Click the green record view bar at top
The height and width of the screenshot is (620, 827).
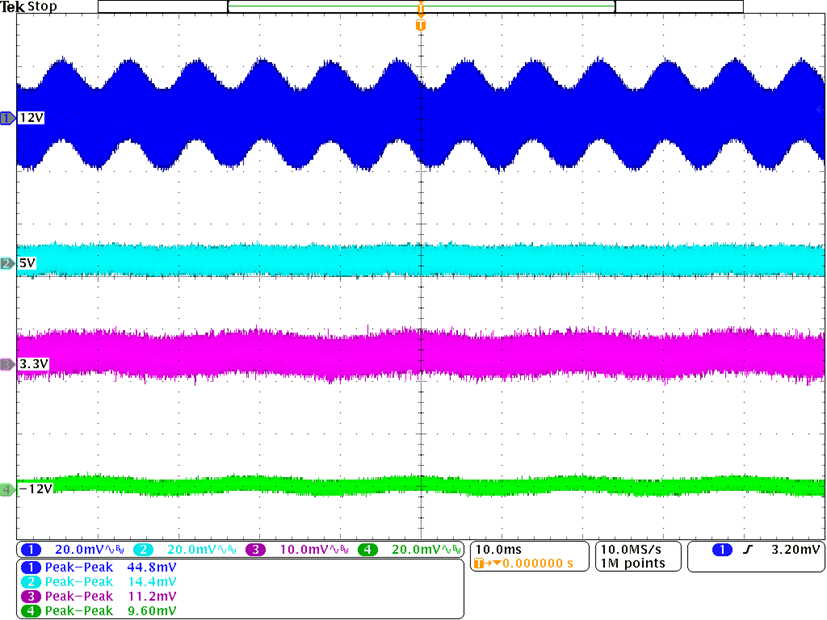click(421, 7)
